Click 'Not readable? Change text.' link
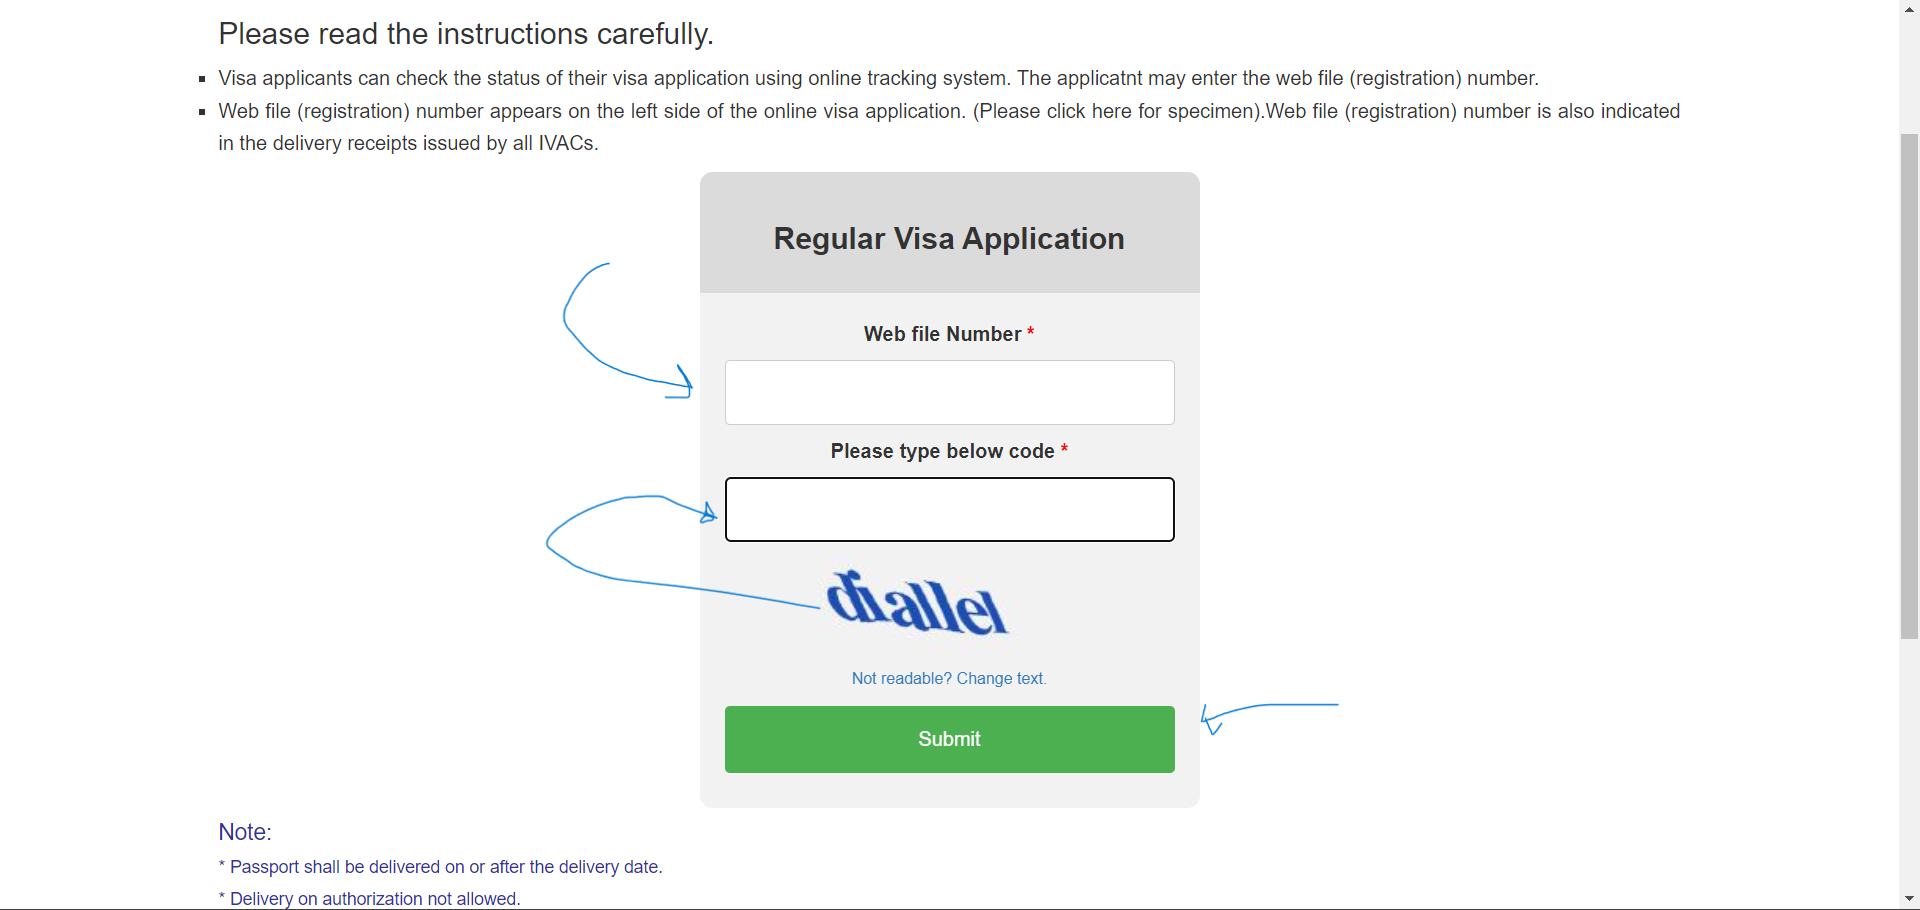Image resolution: width=1920 pixels, height=910 pixels. point(949,678)
